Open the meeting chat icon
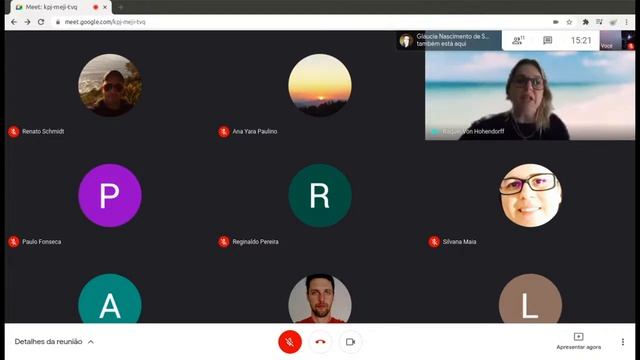Screen dimensions: 640x360 tap(547, 40)
